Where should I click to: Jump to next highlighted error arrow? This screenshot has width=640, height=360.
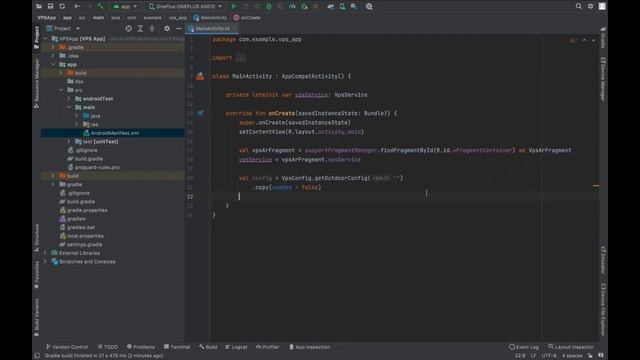click(593, 40)
